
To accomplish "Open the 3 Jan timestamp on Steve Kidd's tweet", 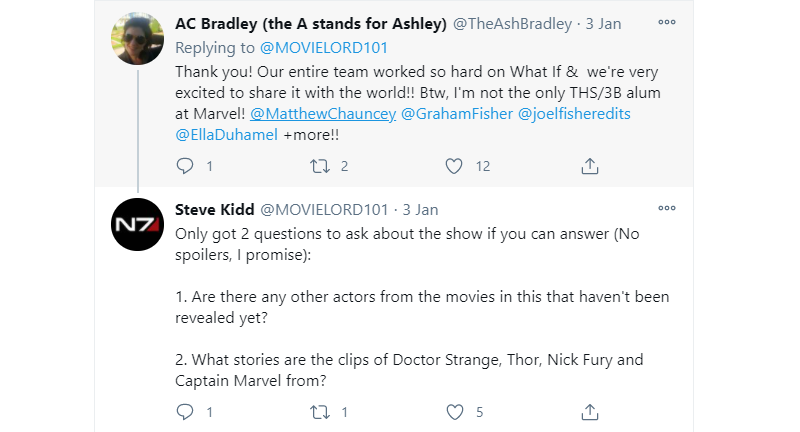I will tap(420, 210).
